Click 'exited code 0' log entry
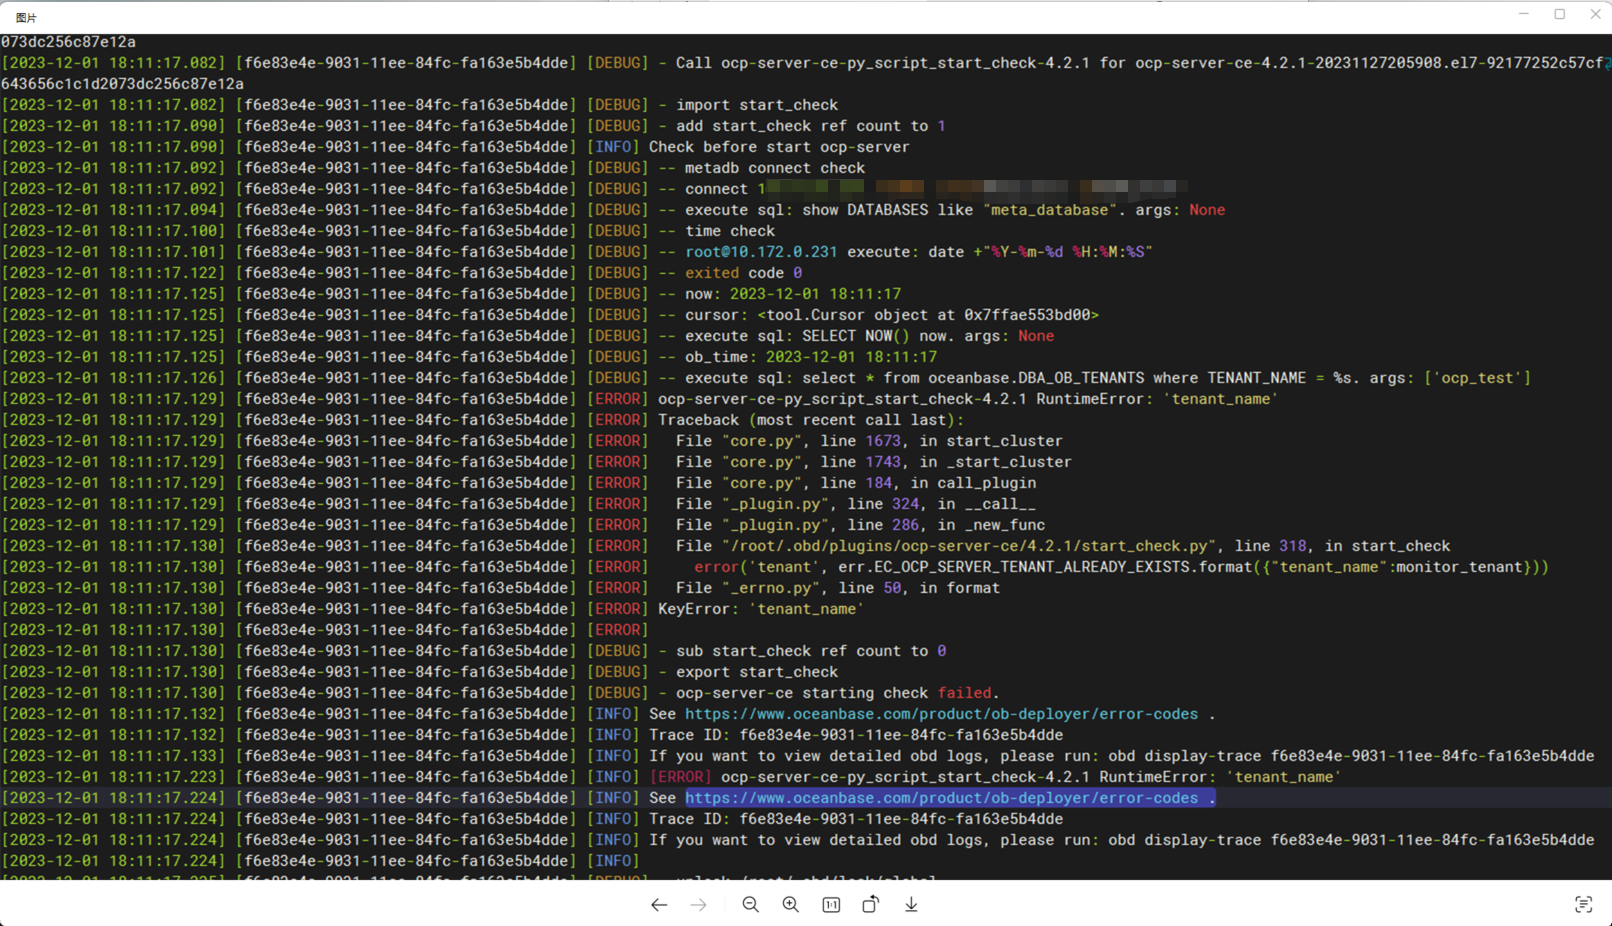The image size is (1612, 926). coord(743,273)
